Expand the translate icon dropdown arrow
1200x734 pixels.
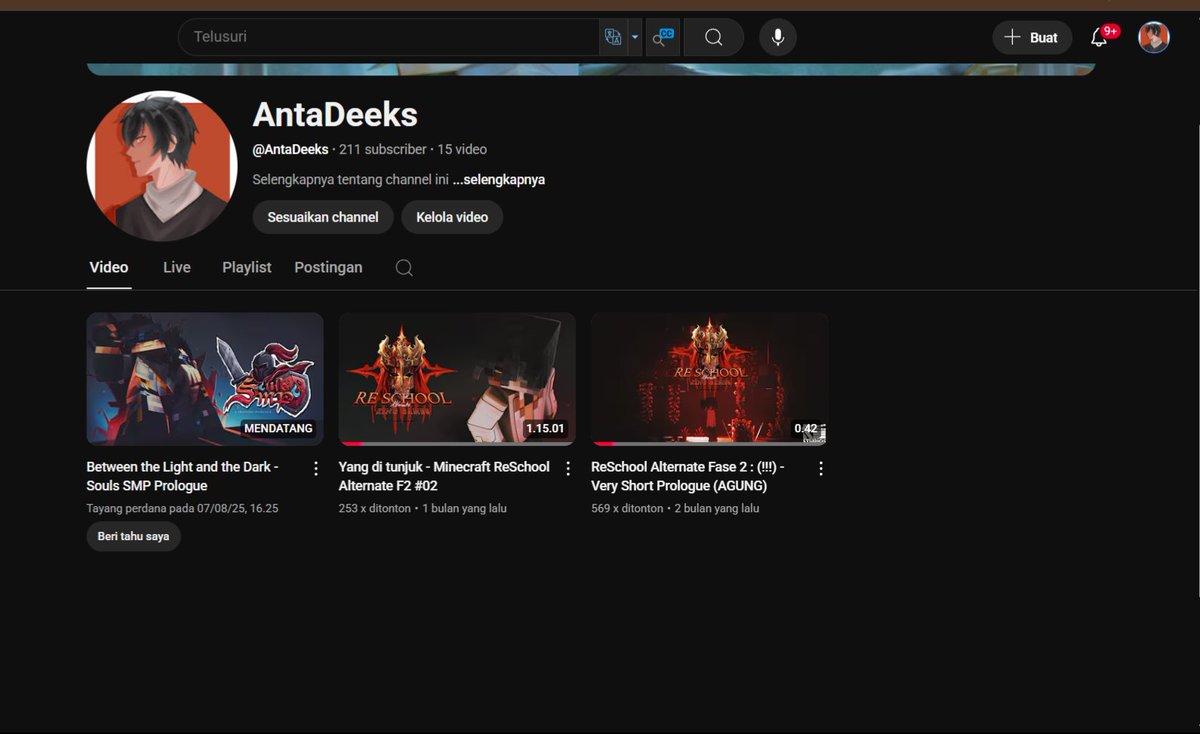635,37
